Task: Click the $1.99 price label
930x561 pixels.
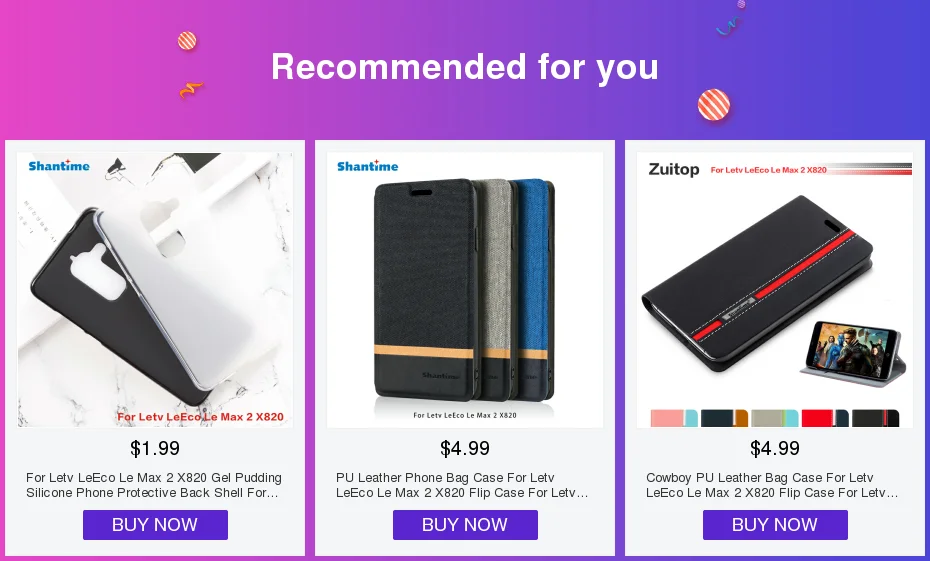Action: pos(155,448)
